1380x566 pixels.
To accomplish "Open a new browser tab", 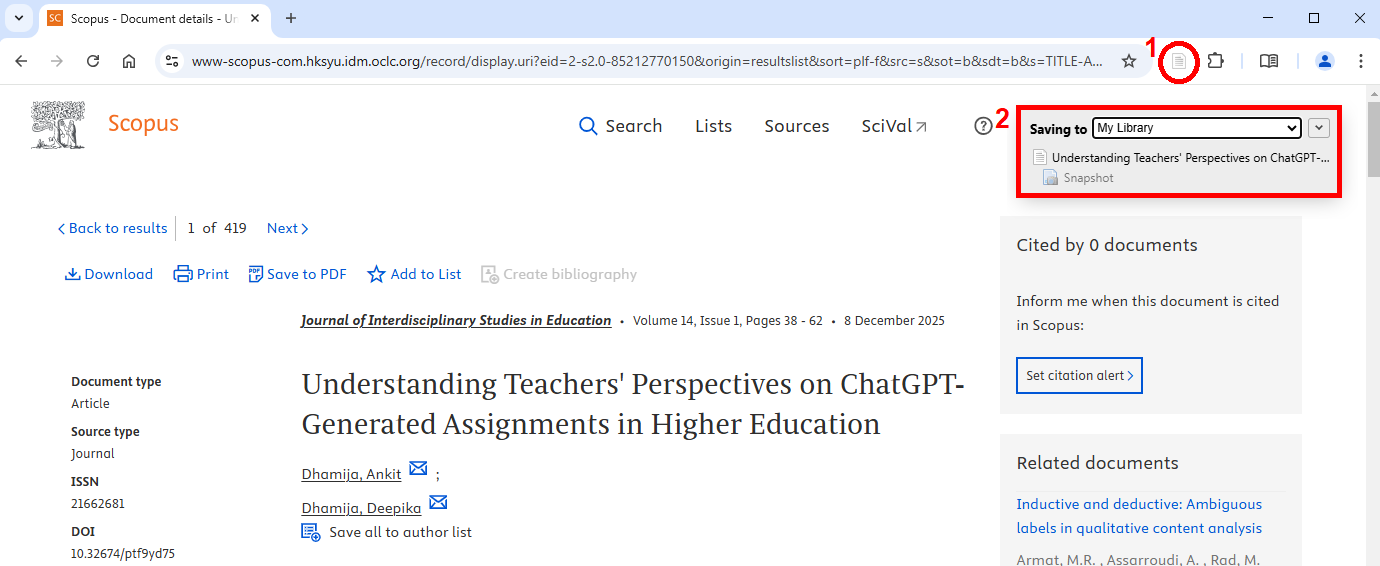I will (x=291, y=18).
